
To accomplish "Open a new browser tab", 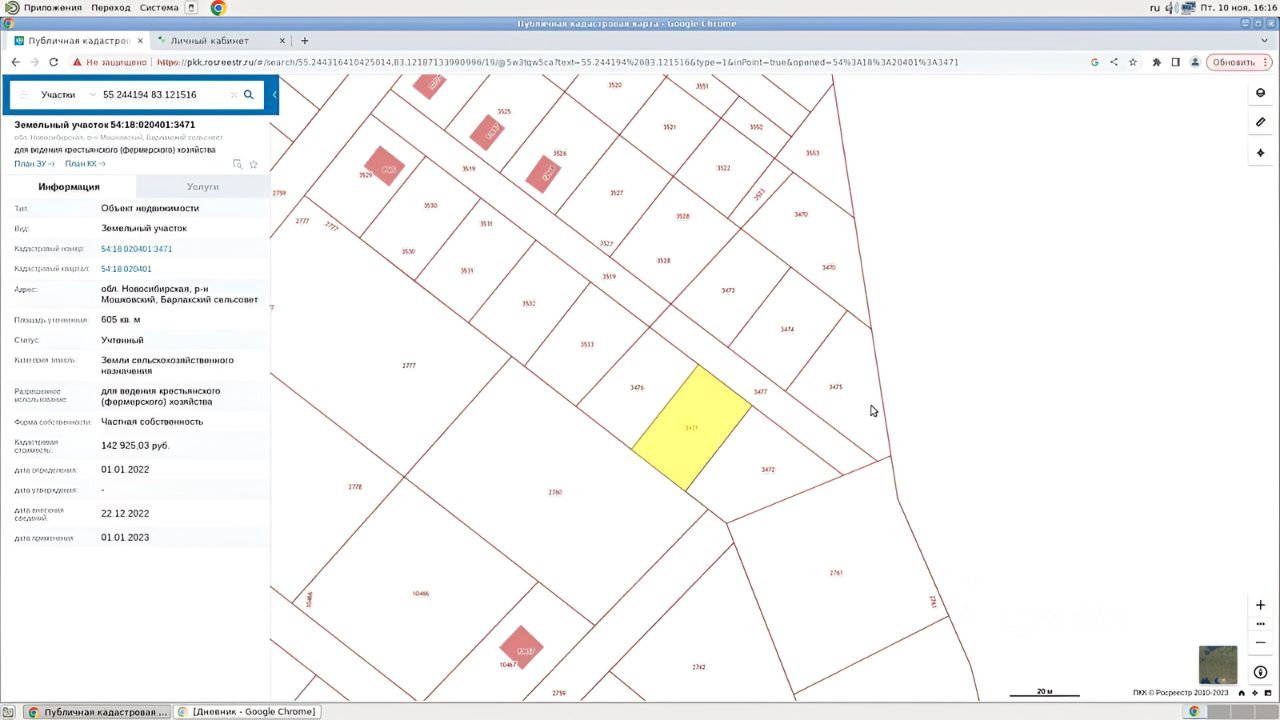I will pos(305,41).
